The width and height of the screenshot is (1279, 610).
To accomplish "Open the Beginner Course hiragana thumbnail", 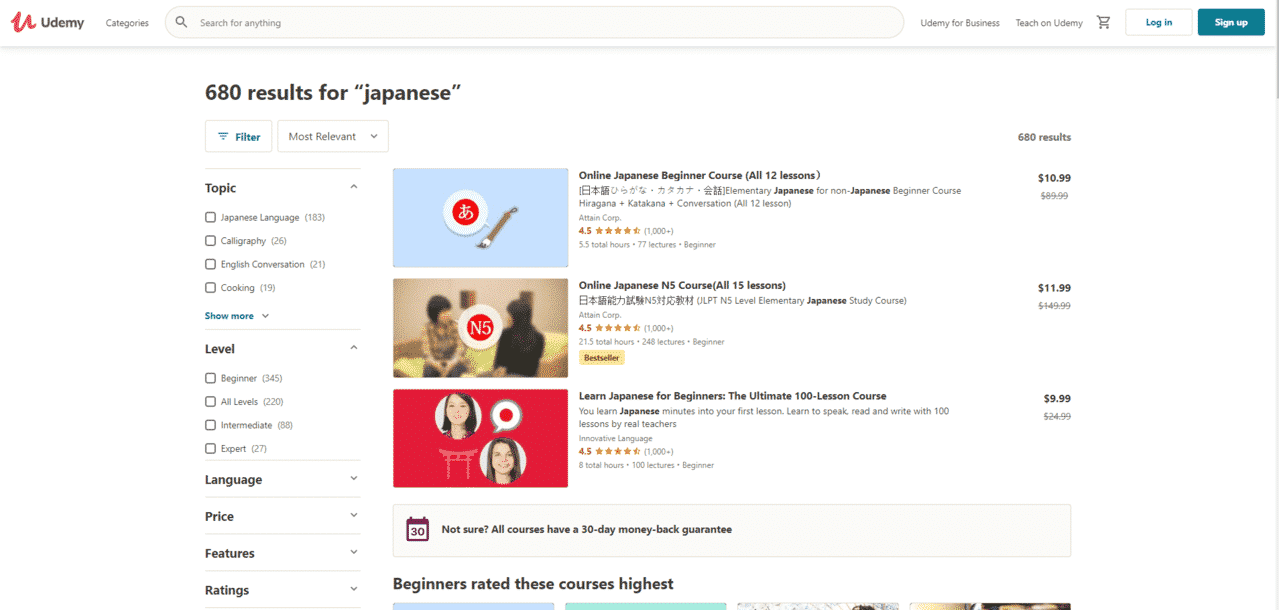I will (480, 218).
